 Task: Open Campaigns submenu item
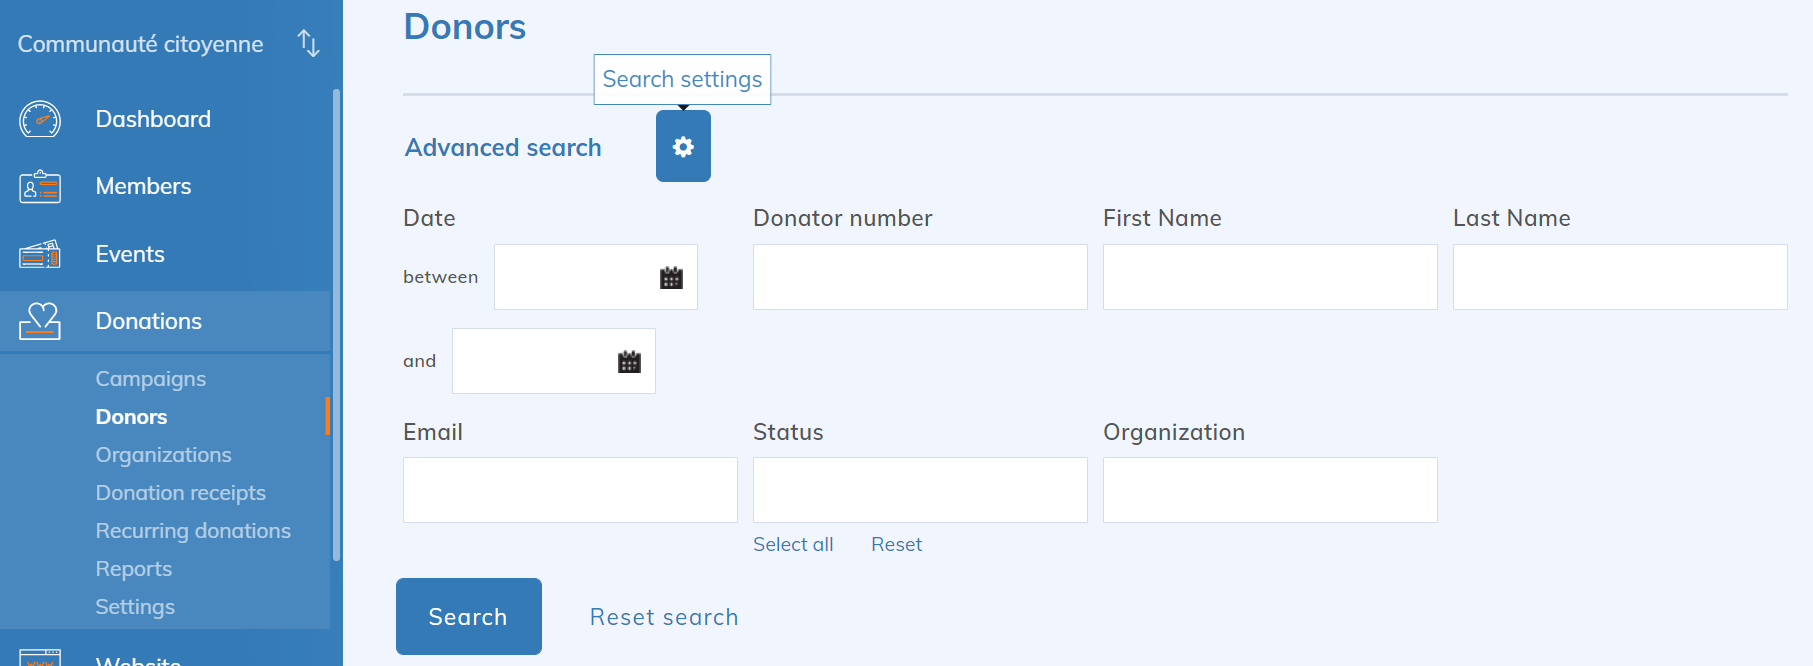pyautogui.click(x=151, y=379)
